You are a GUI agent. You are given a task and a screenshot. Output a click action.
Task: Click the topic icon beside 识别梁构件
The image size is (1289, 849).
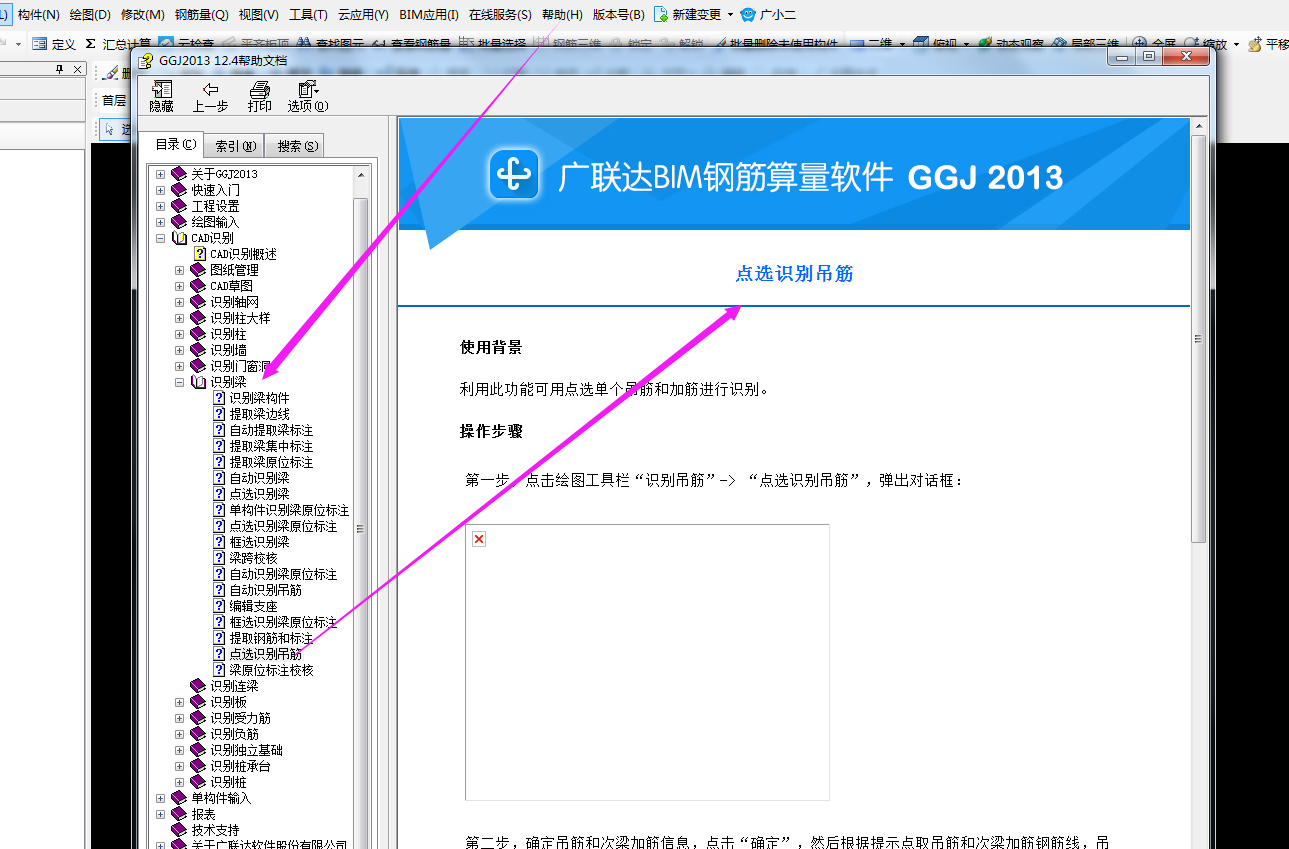(x=219, y=398)
